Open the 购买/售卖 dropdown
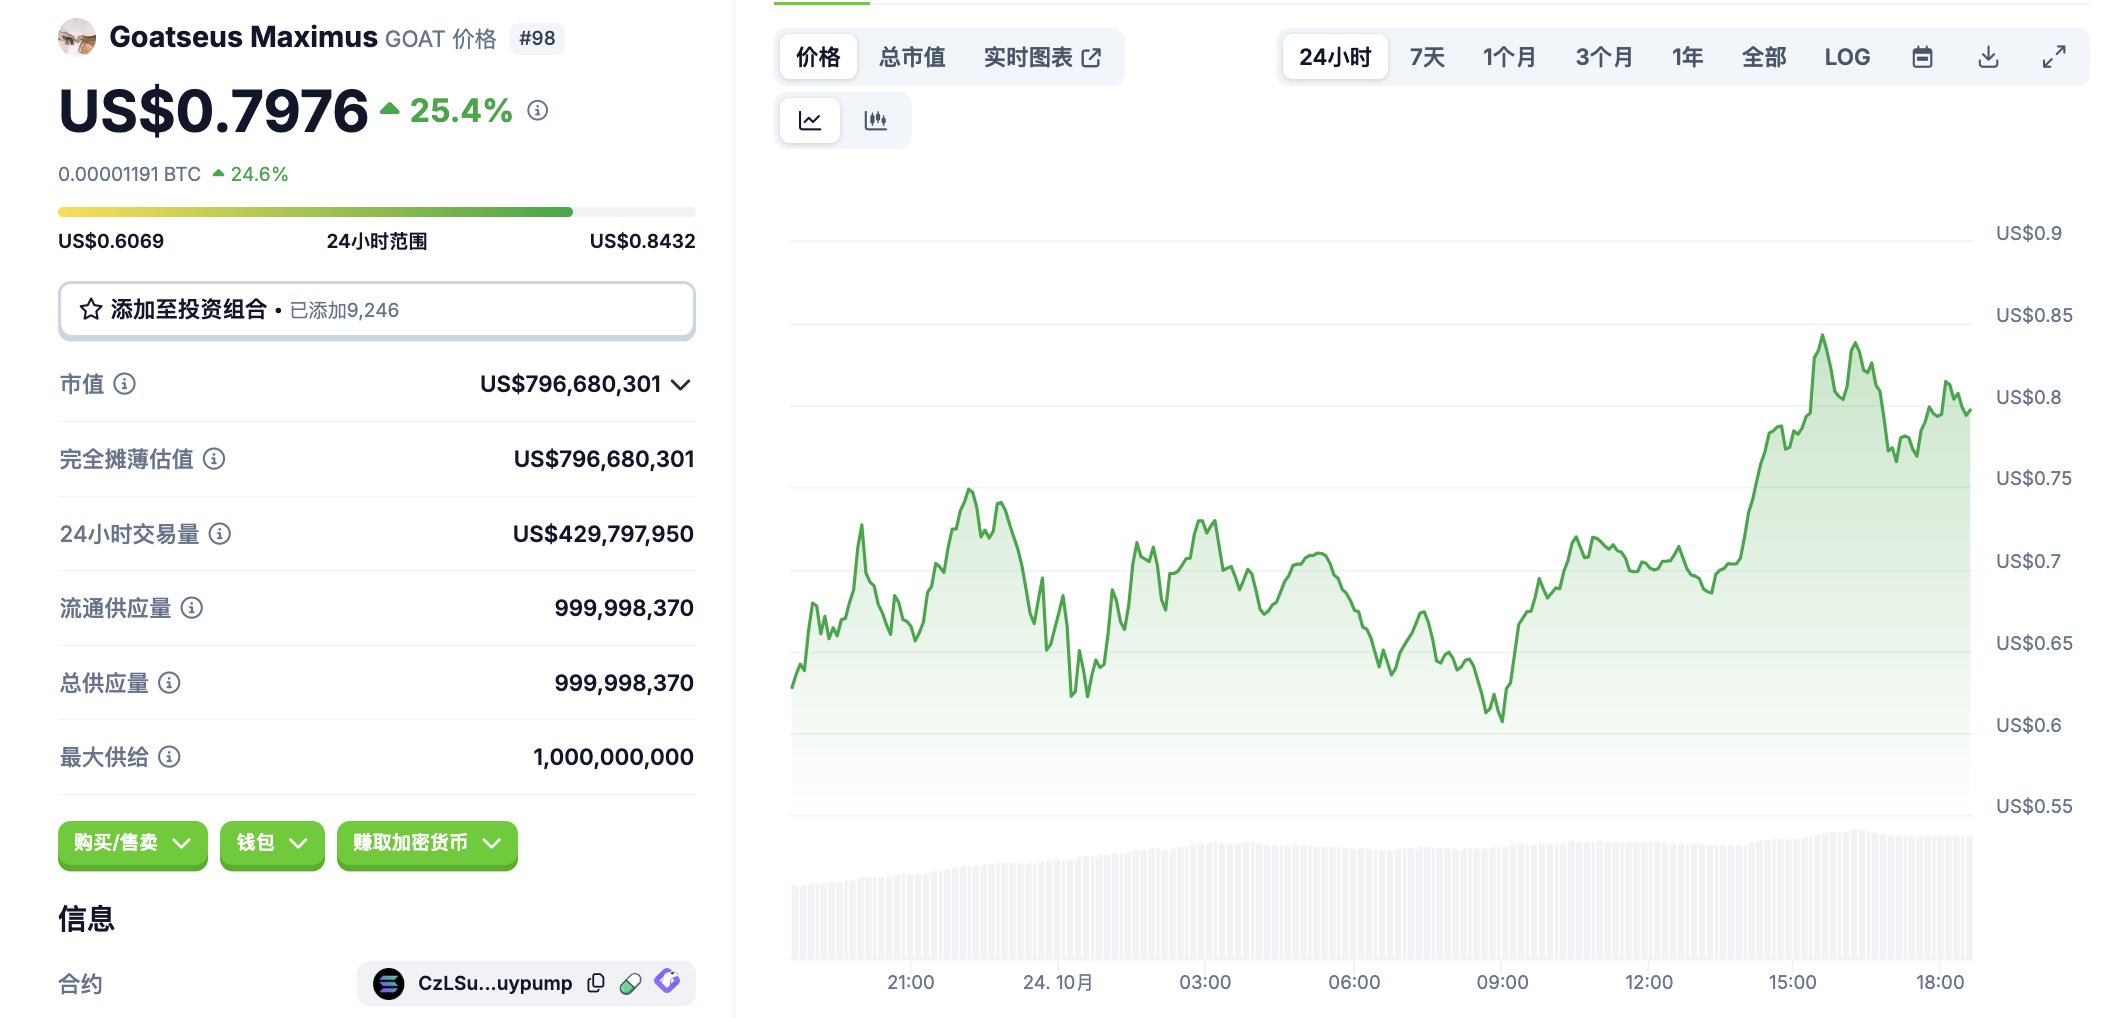The width and height of the screenshot is (2110, 1018). click(132, 843)
